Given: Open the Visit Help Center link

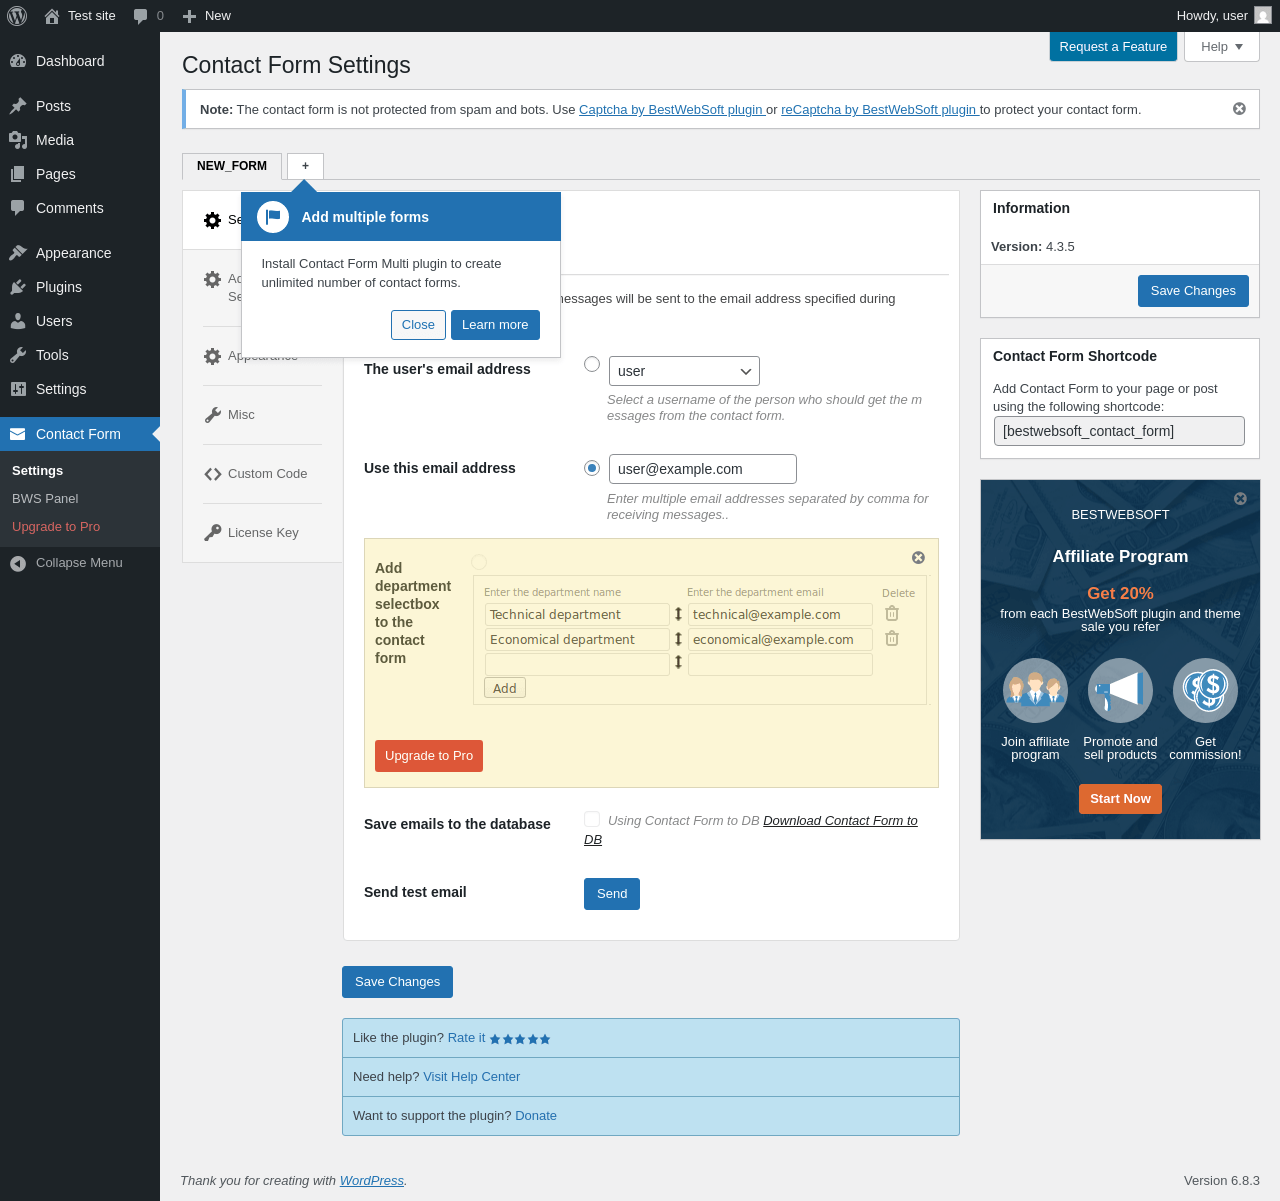Looking at the screenshot, I should click(471, 1077).
